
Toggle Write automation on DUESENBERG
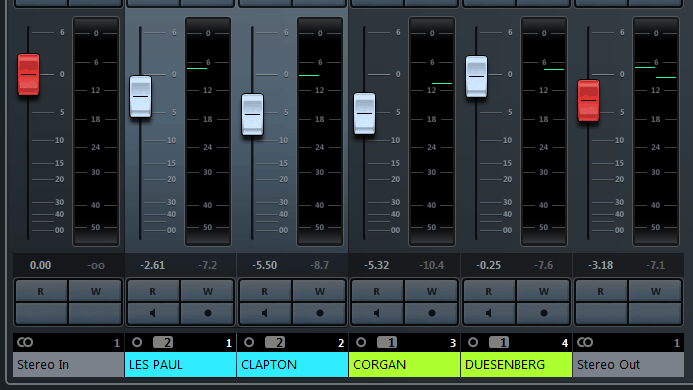point(544,291)
